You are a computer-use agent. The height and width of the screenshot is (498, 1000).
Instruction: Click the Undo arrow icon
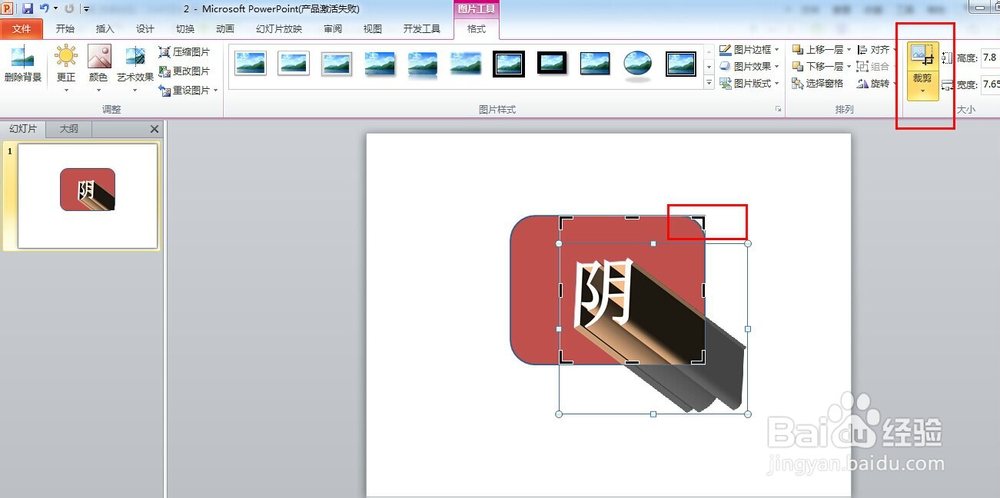pos(44,9)
